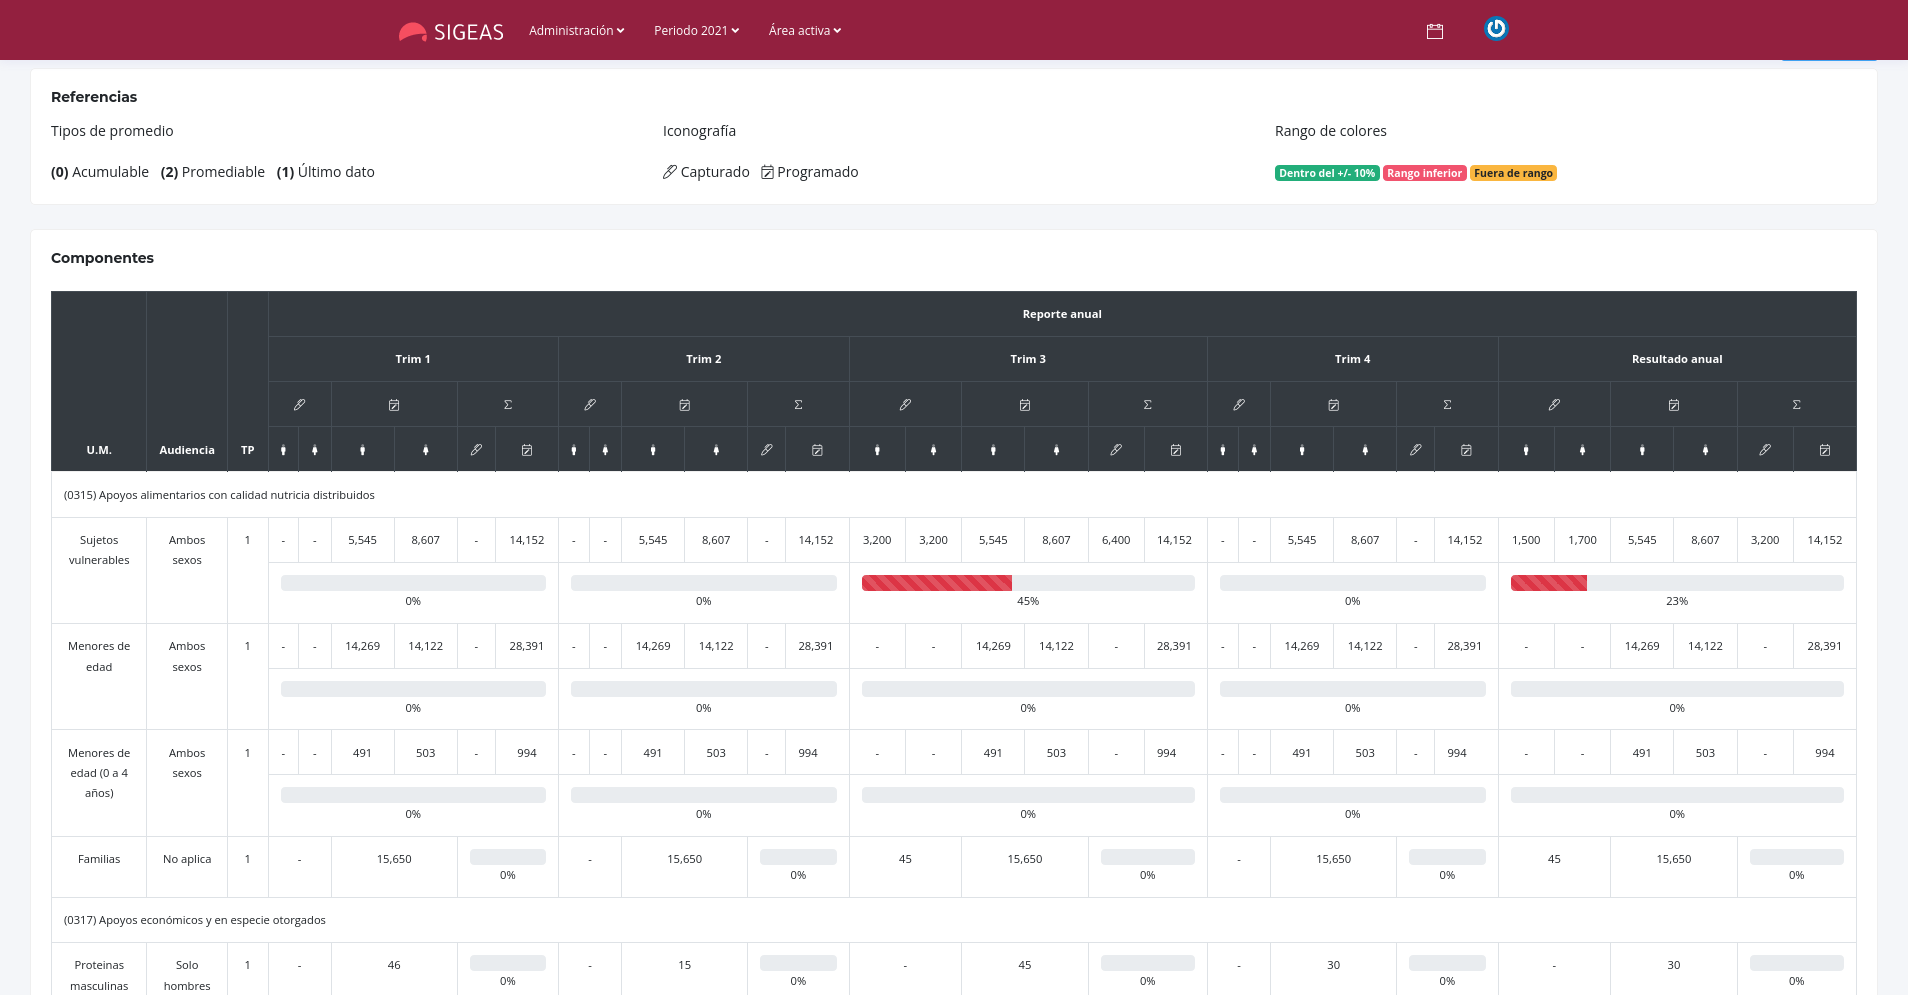Screen dimensions: 1908x995
Task: Click the Trim 2 sigma total icon
Action: coord(798,405)
